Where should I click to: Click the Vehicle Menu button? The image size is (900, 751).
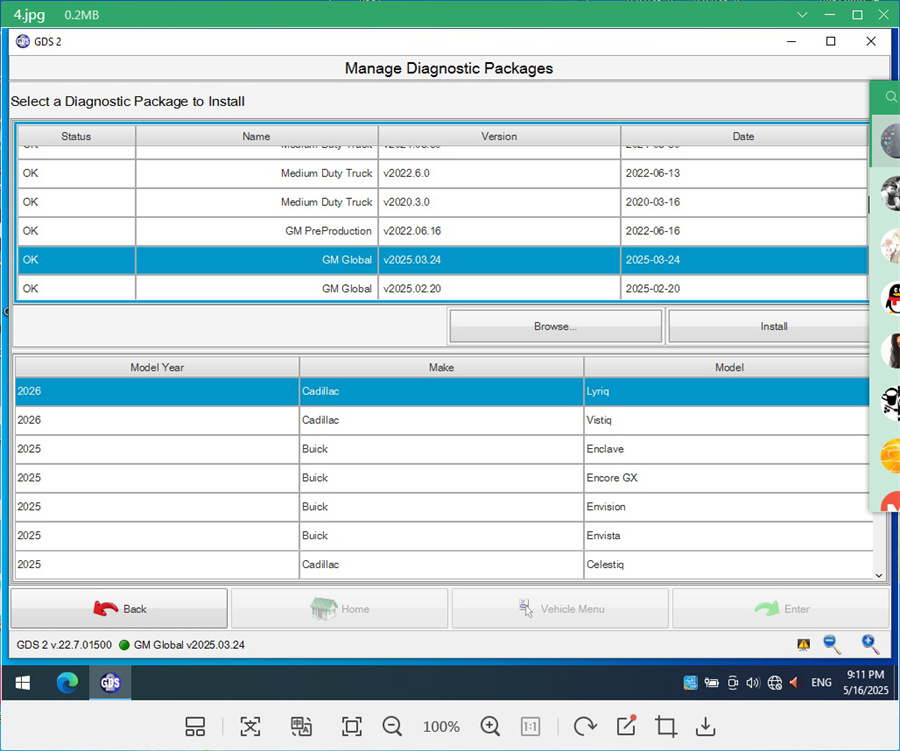tap(560, 609)
